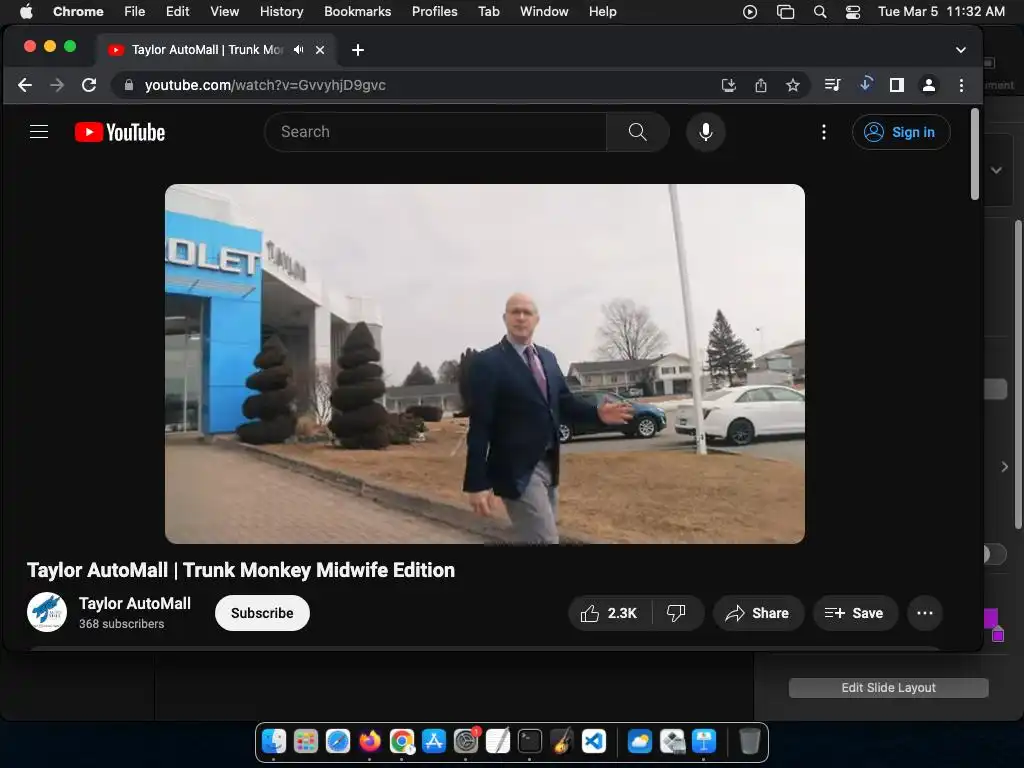This screenshot has height=768, width=1024.
Task: Open the Edit menu
Action: (177, 12)
